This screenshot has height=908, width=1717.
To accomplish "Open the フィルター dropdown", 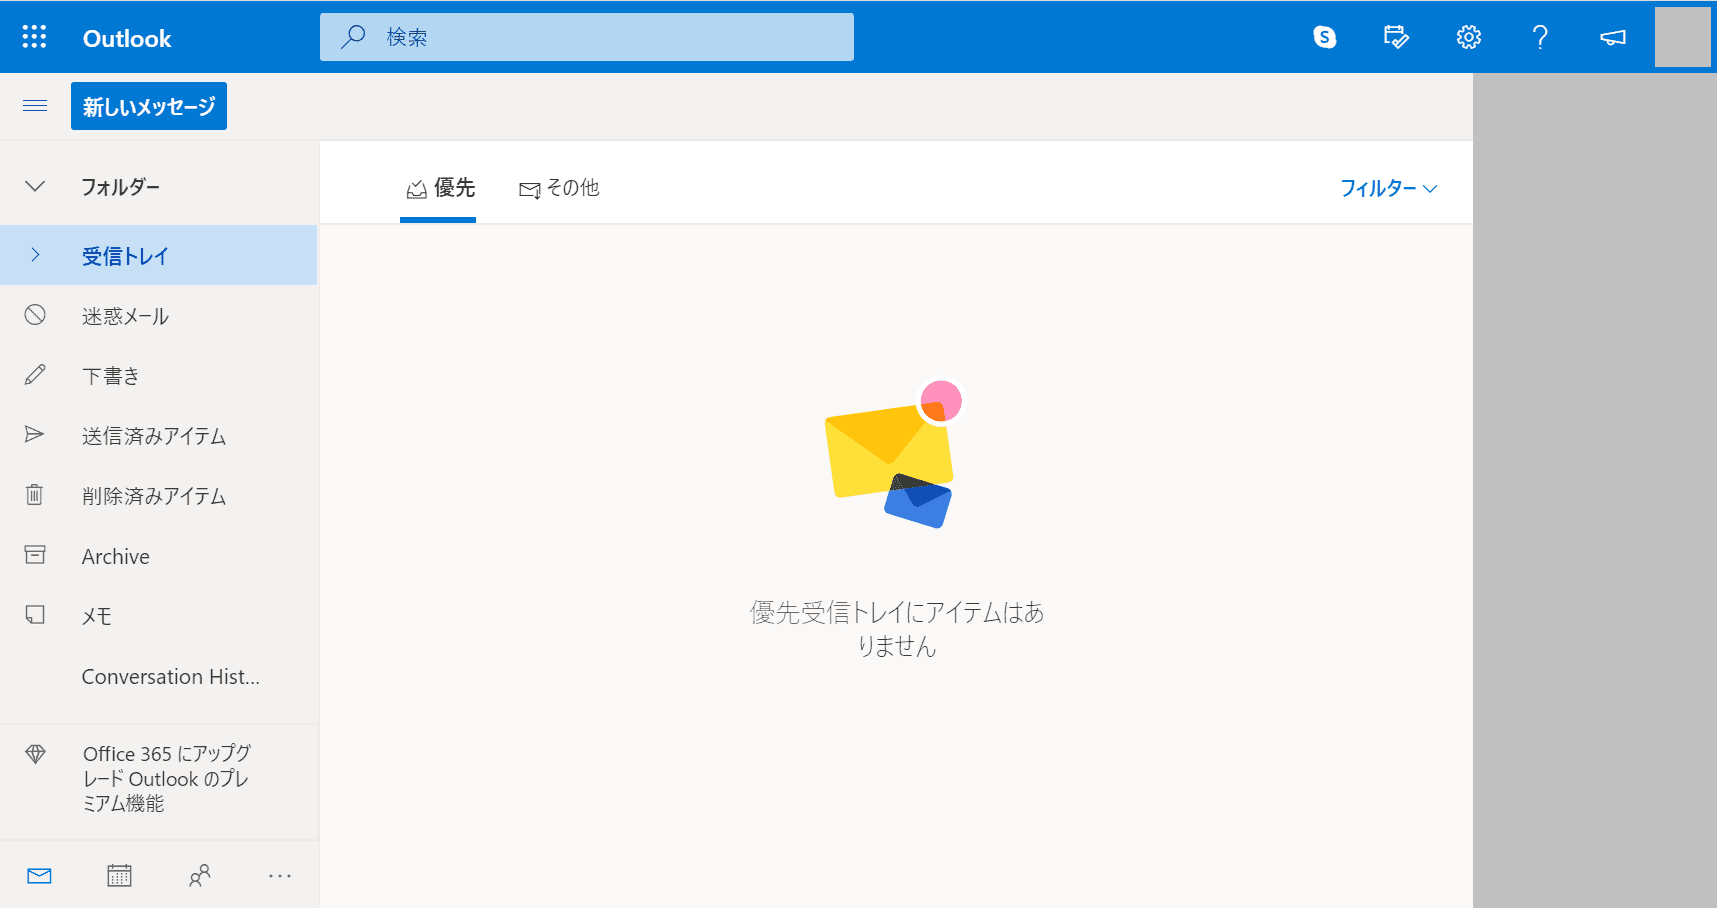I will (1388, 188).
